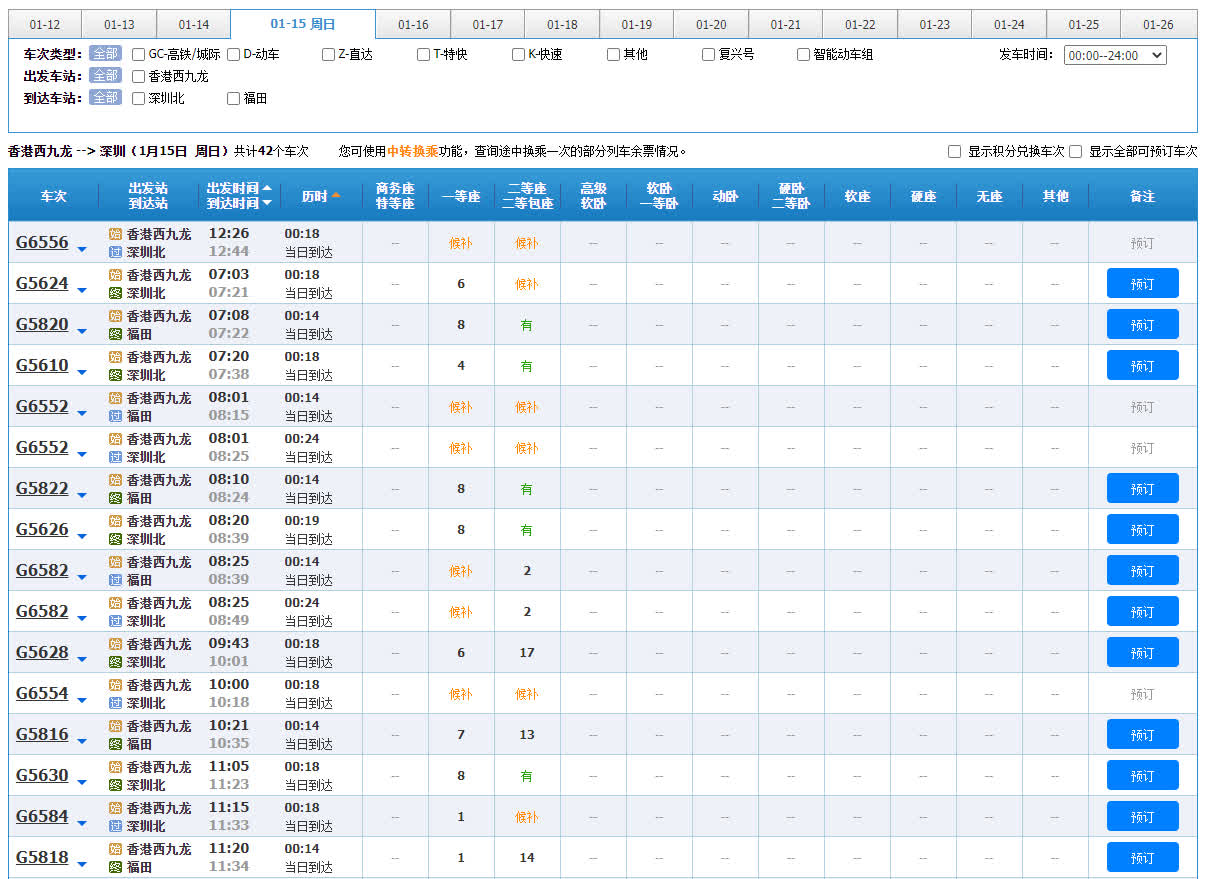This screenshot has width=1215, height=879.
Task: Sort trains by duration using the orange arrow
Action: (336, 196)
